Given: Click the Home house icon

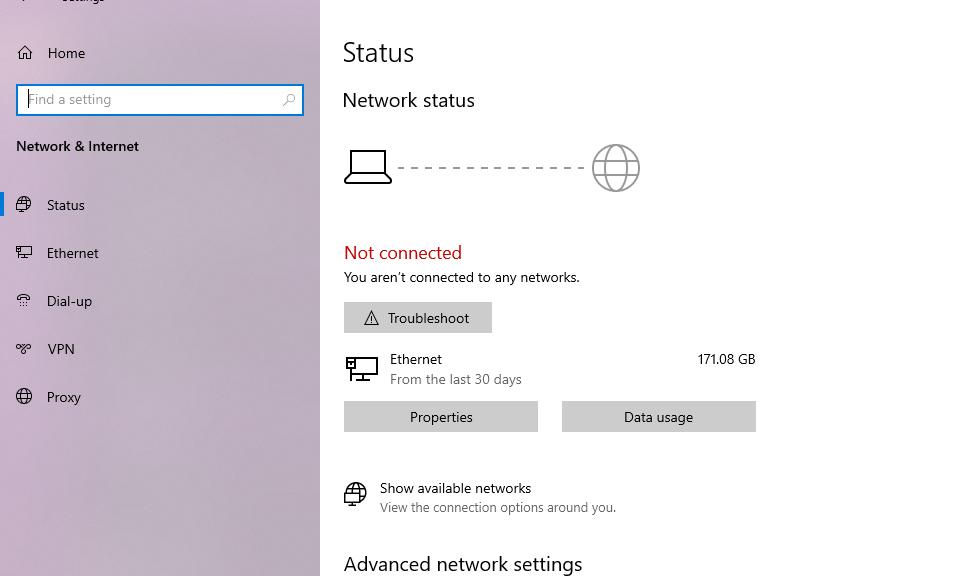Looking at the screenshot, I should tap(25, 53).
